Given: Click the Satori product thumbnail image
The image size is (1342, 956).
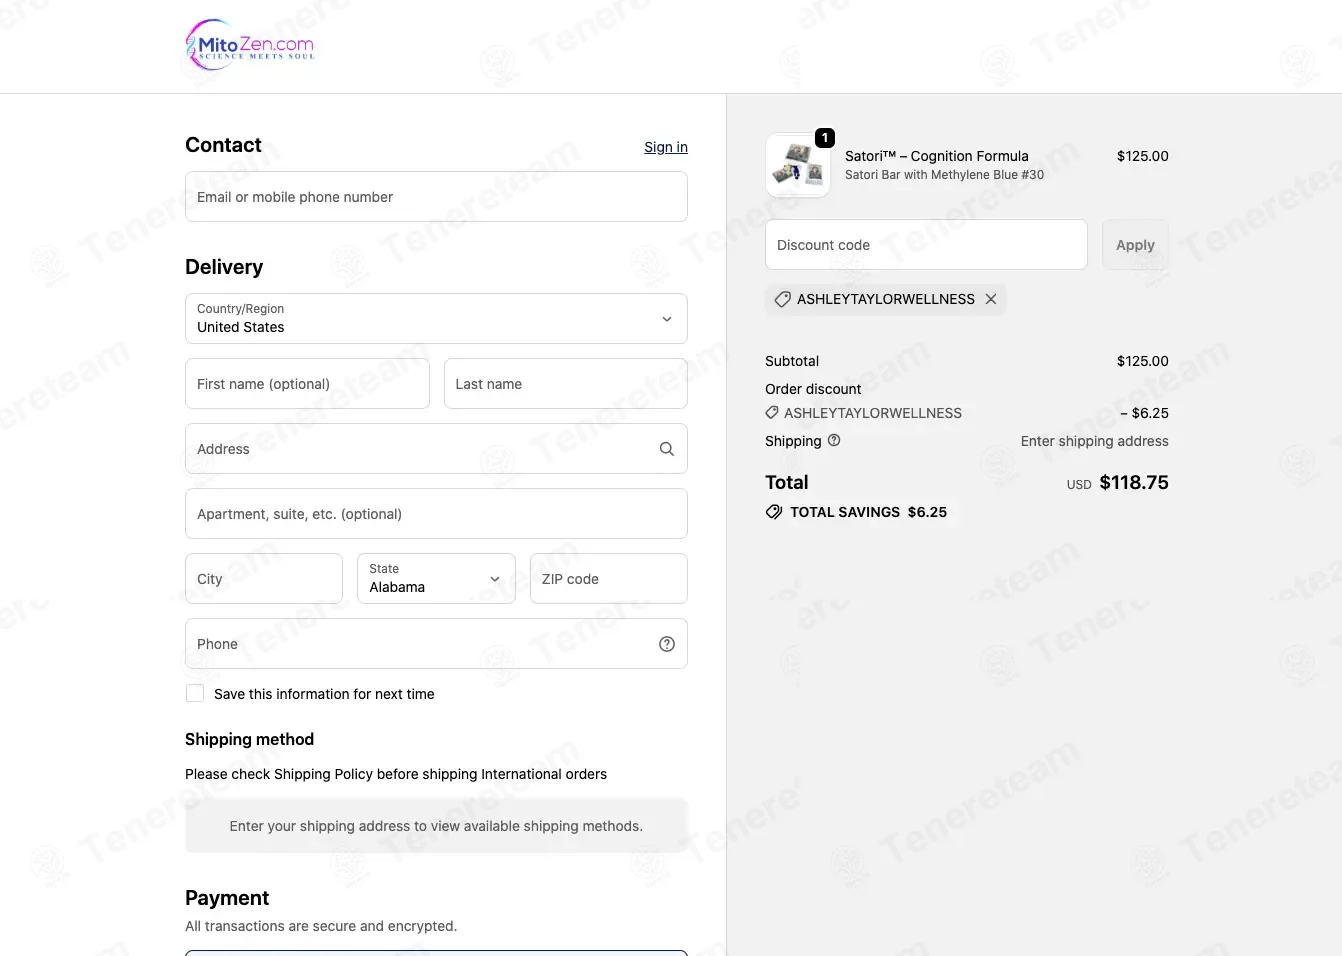Looking at the screenshot, I should tap(798, 165).
